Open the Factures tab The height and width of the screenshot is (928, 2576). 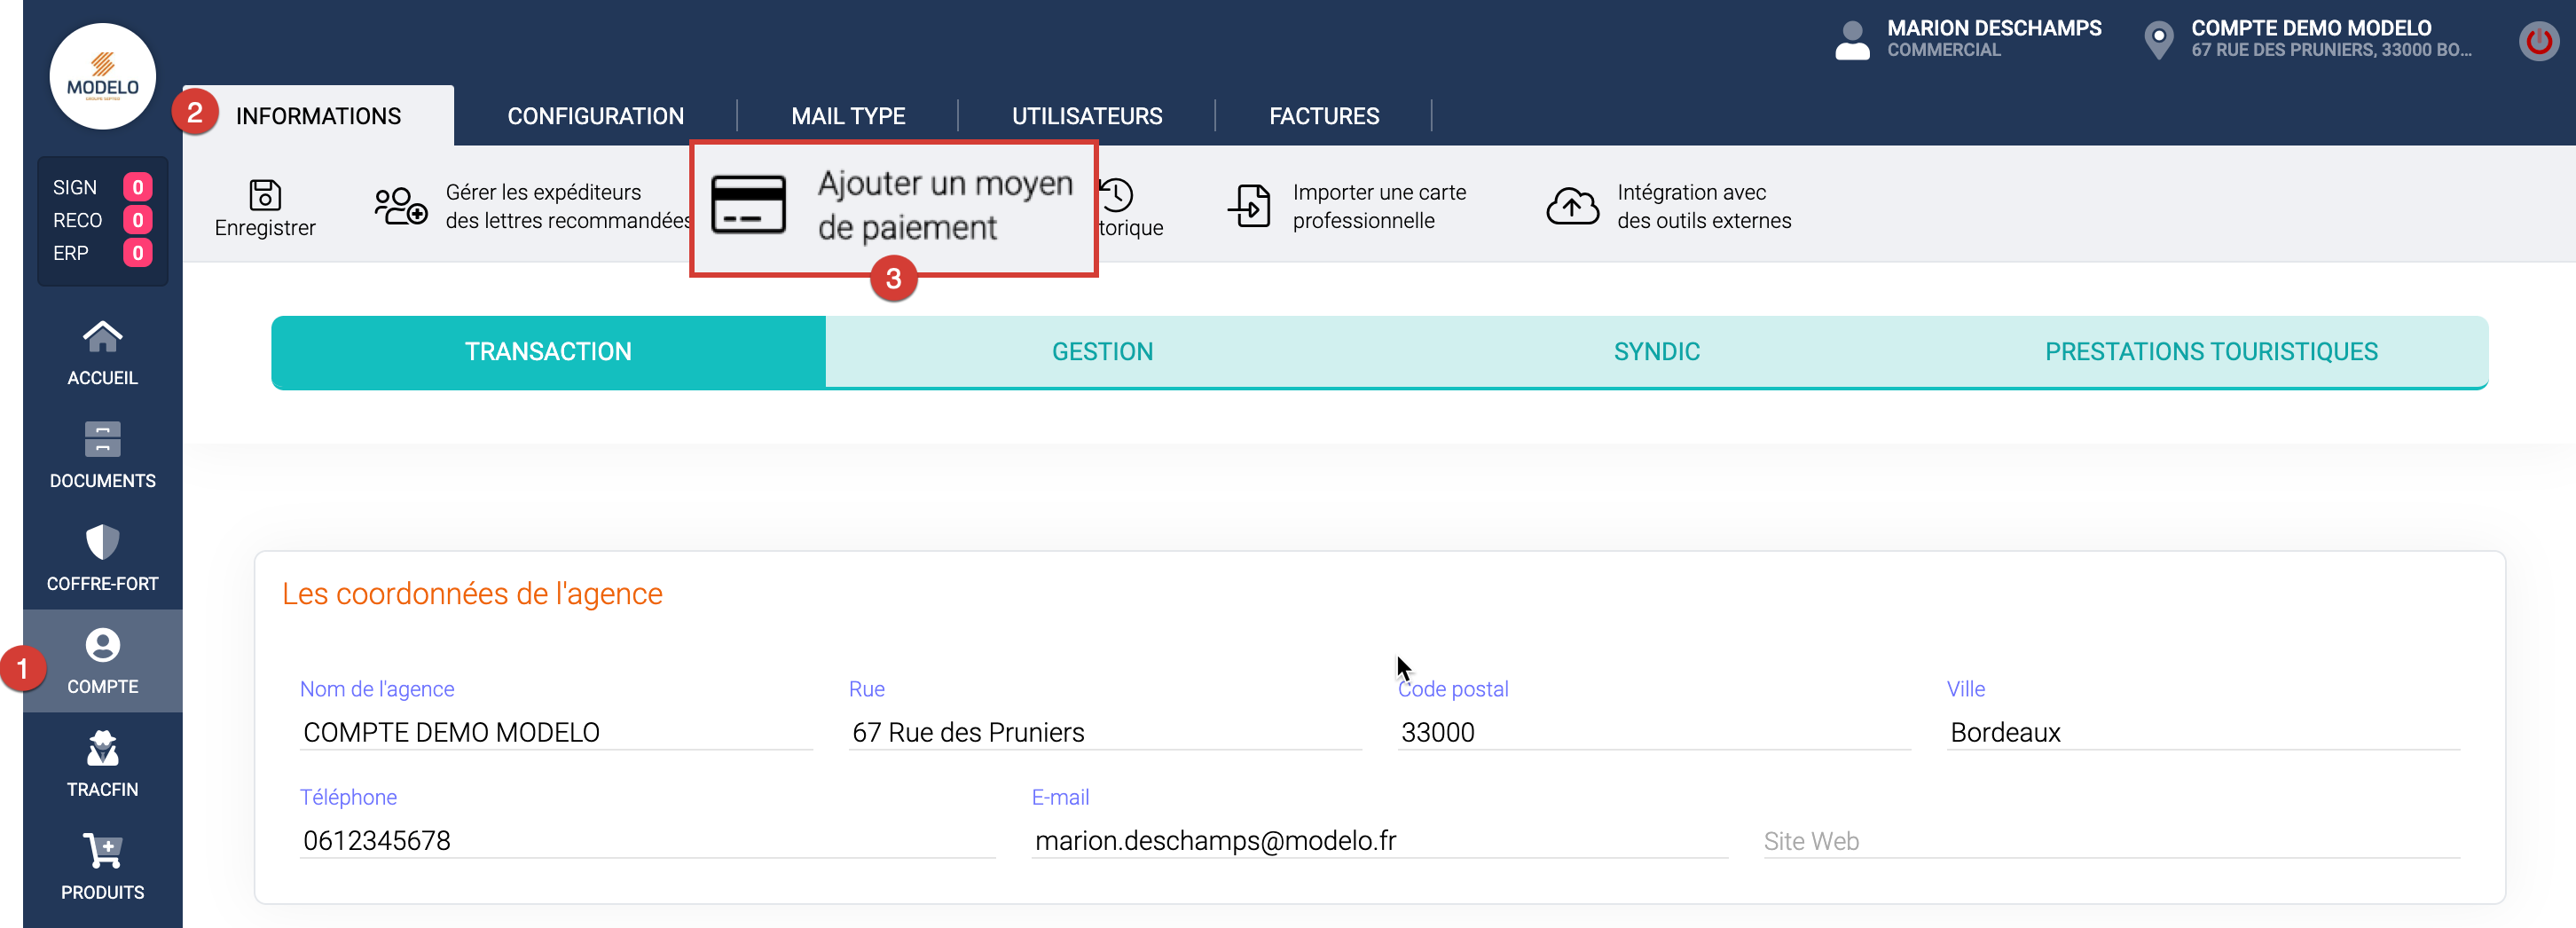[1323, 116]
